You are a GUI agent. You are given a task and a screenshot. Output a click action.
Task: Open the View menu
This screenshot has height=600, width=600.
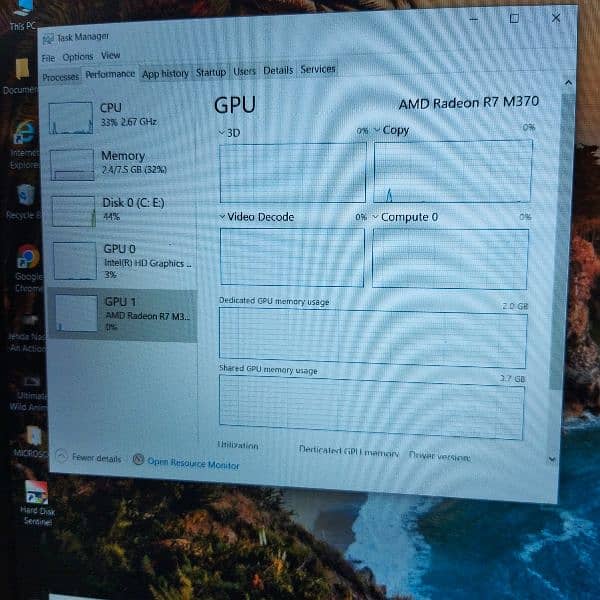111,55
